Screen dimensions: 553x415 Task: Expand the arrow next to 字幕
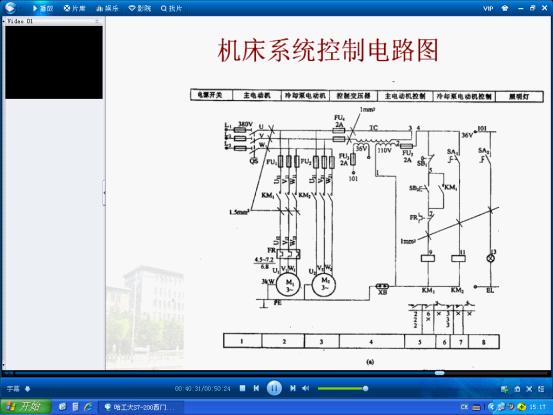click(28, 389)
